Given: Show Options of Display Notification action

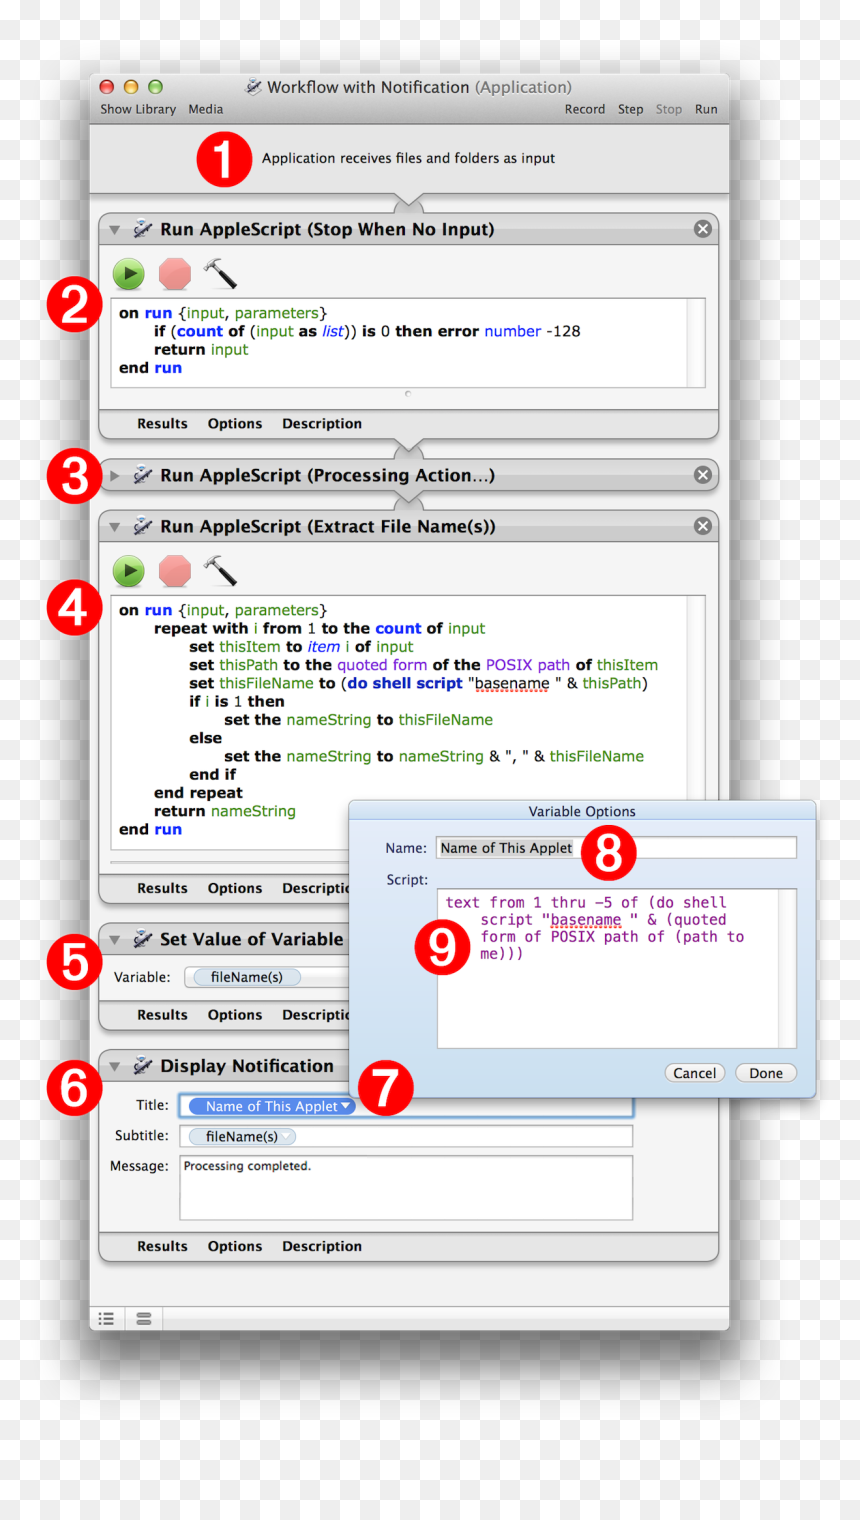Looking at the screenshot, I should pyautogui.click(x=235, y=1246).
